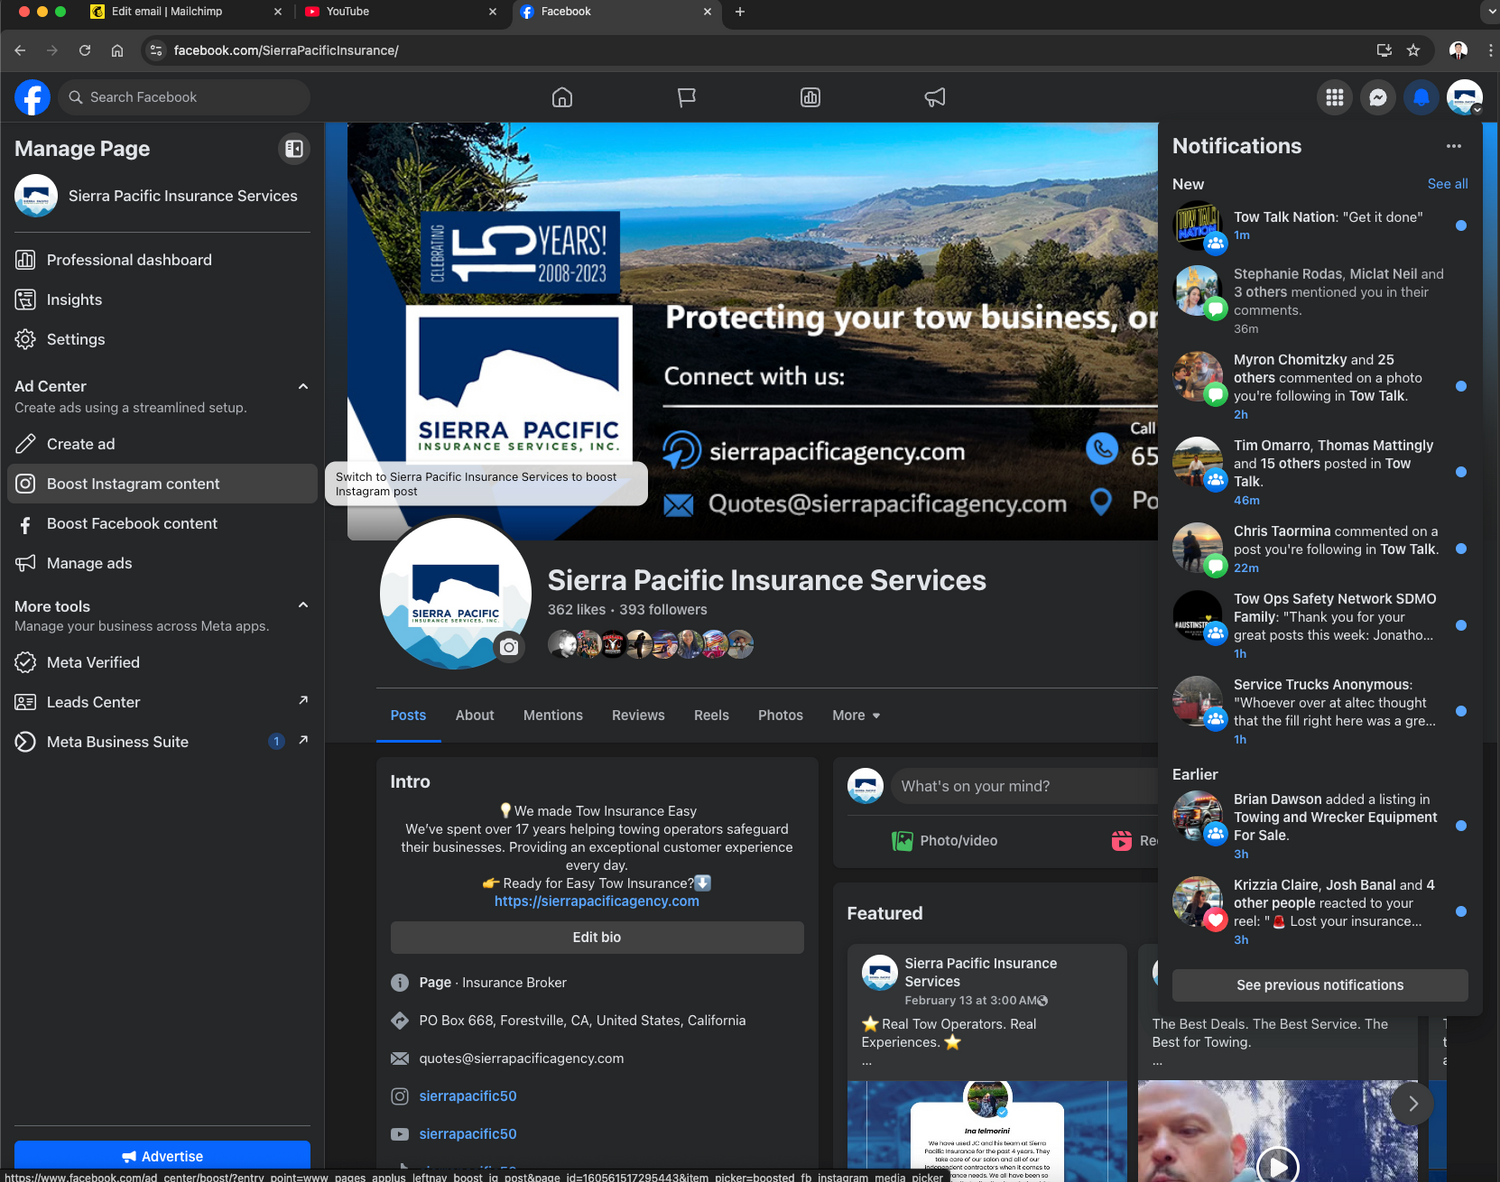Image resolution: width=1500 pixels, height=1182 pixels.
Task: Click the Facebook logo icon
Action: coord(32,97)
